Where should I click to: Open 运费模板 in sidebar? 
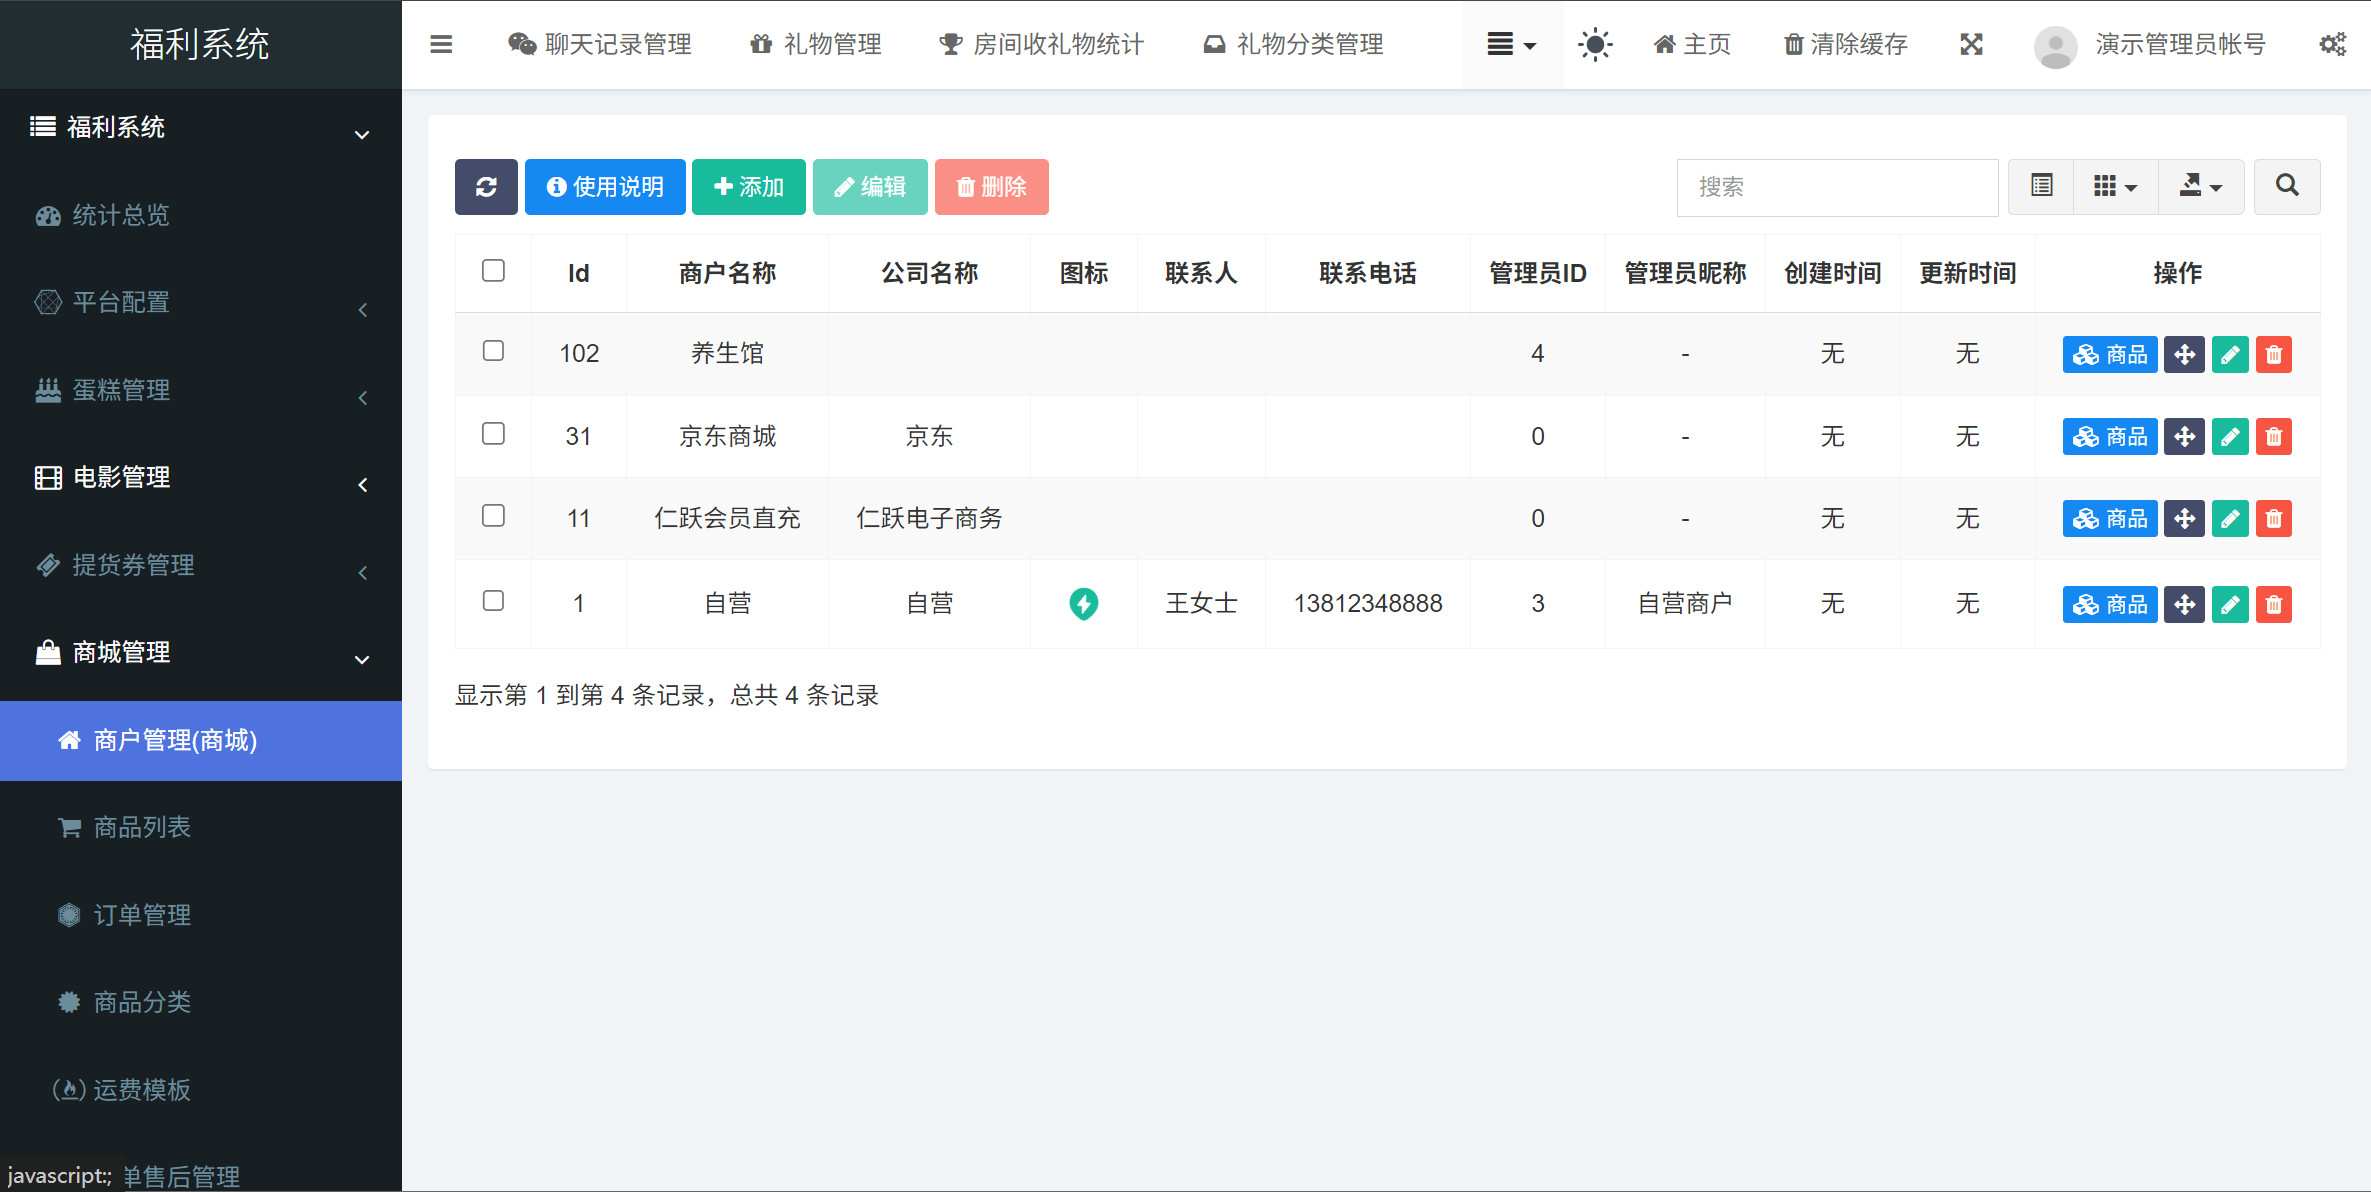pyautogui.click(x=200, y=1090)
